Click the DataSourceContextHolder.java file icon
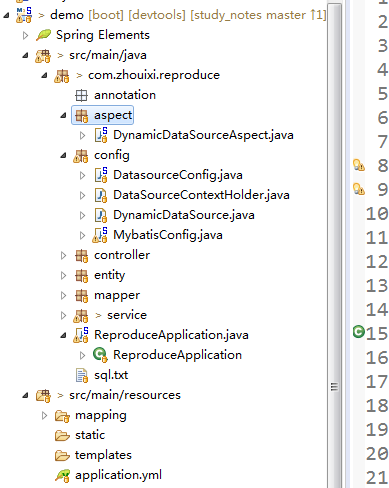Screen dimensions: 389x488 point(101,195)
